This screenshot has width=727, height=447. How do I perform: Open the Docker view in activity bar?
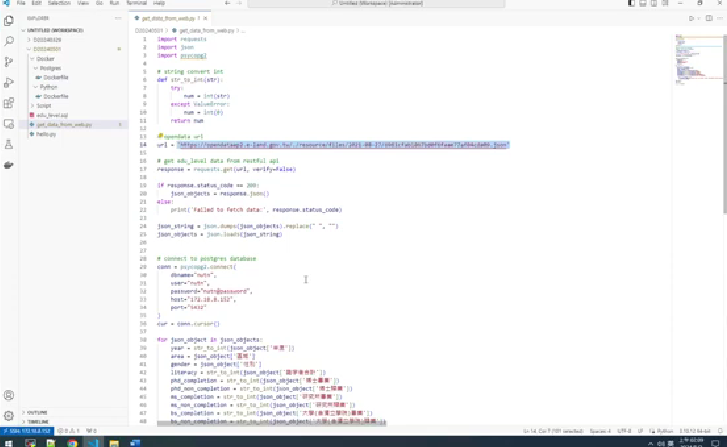(9, 165)
